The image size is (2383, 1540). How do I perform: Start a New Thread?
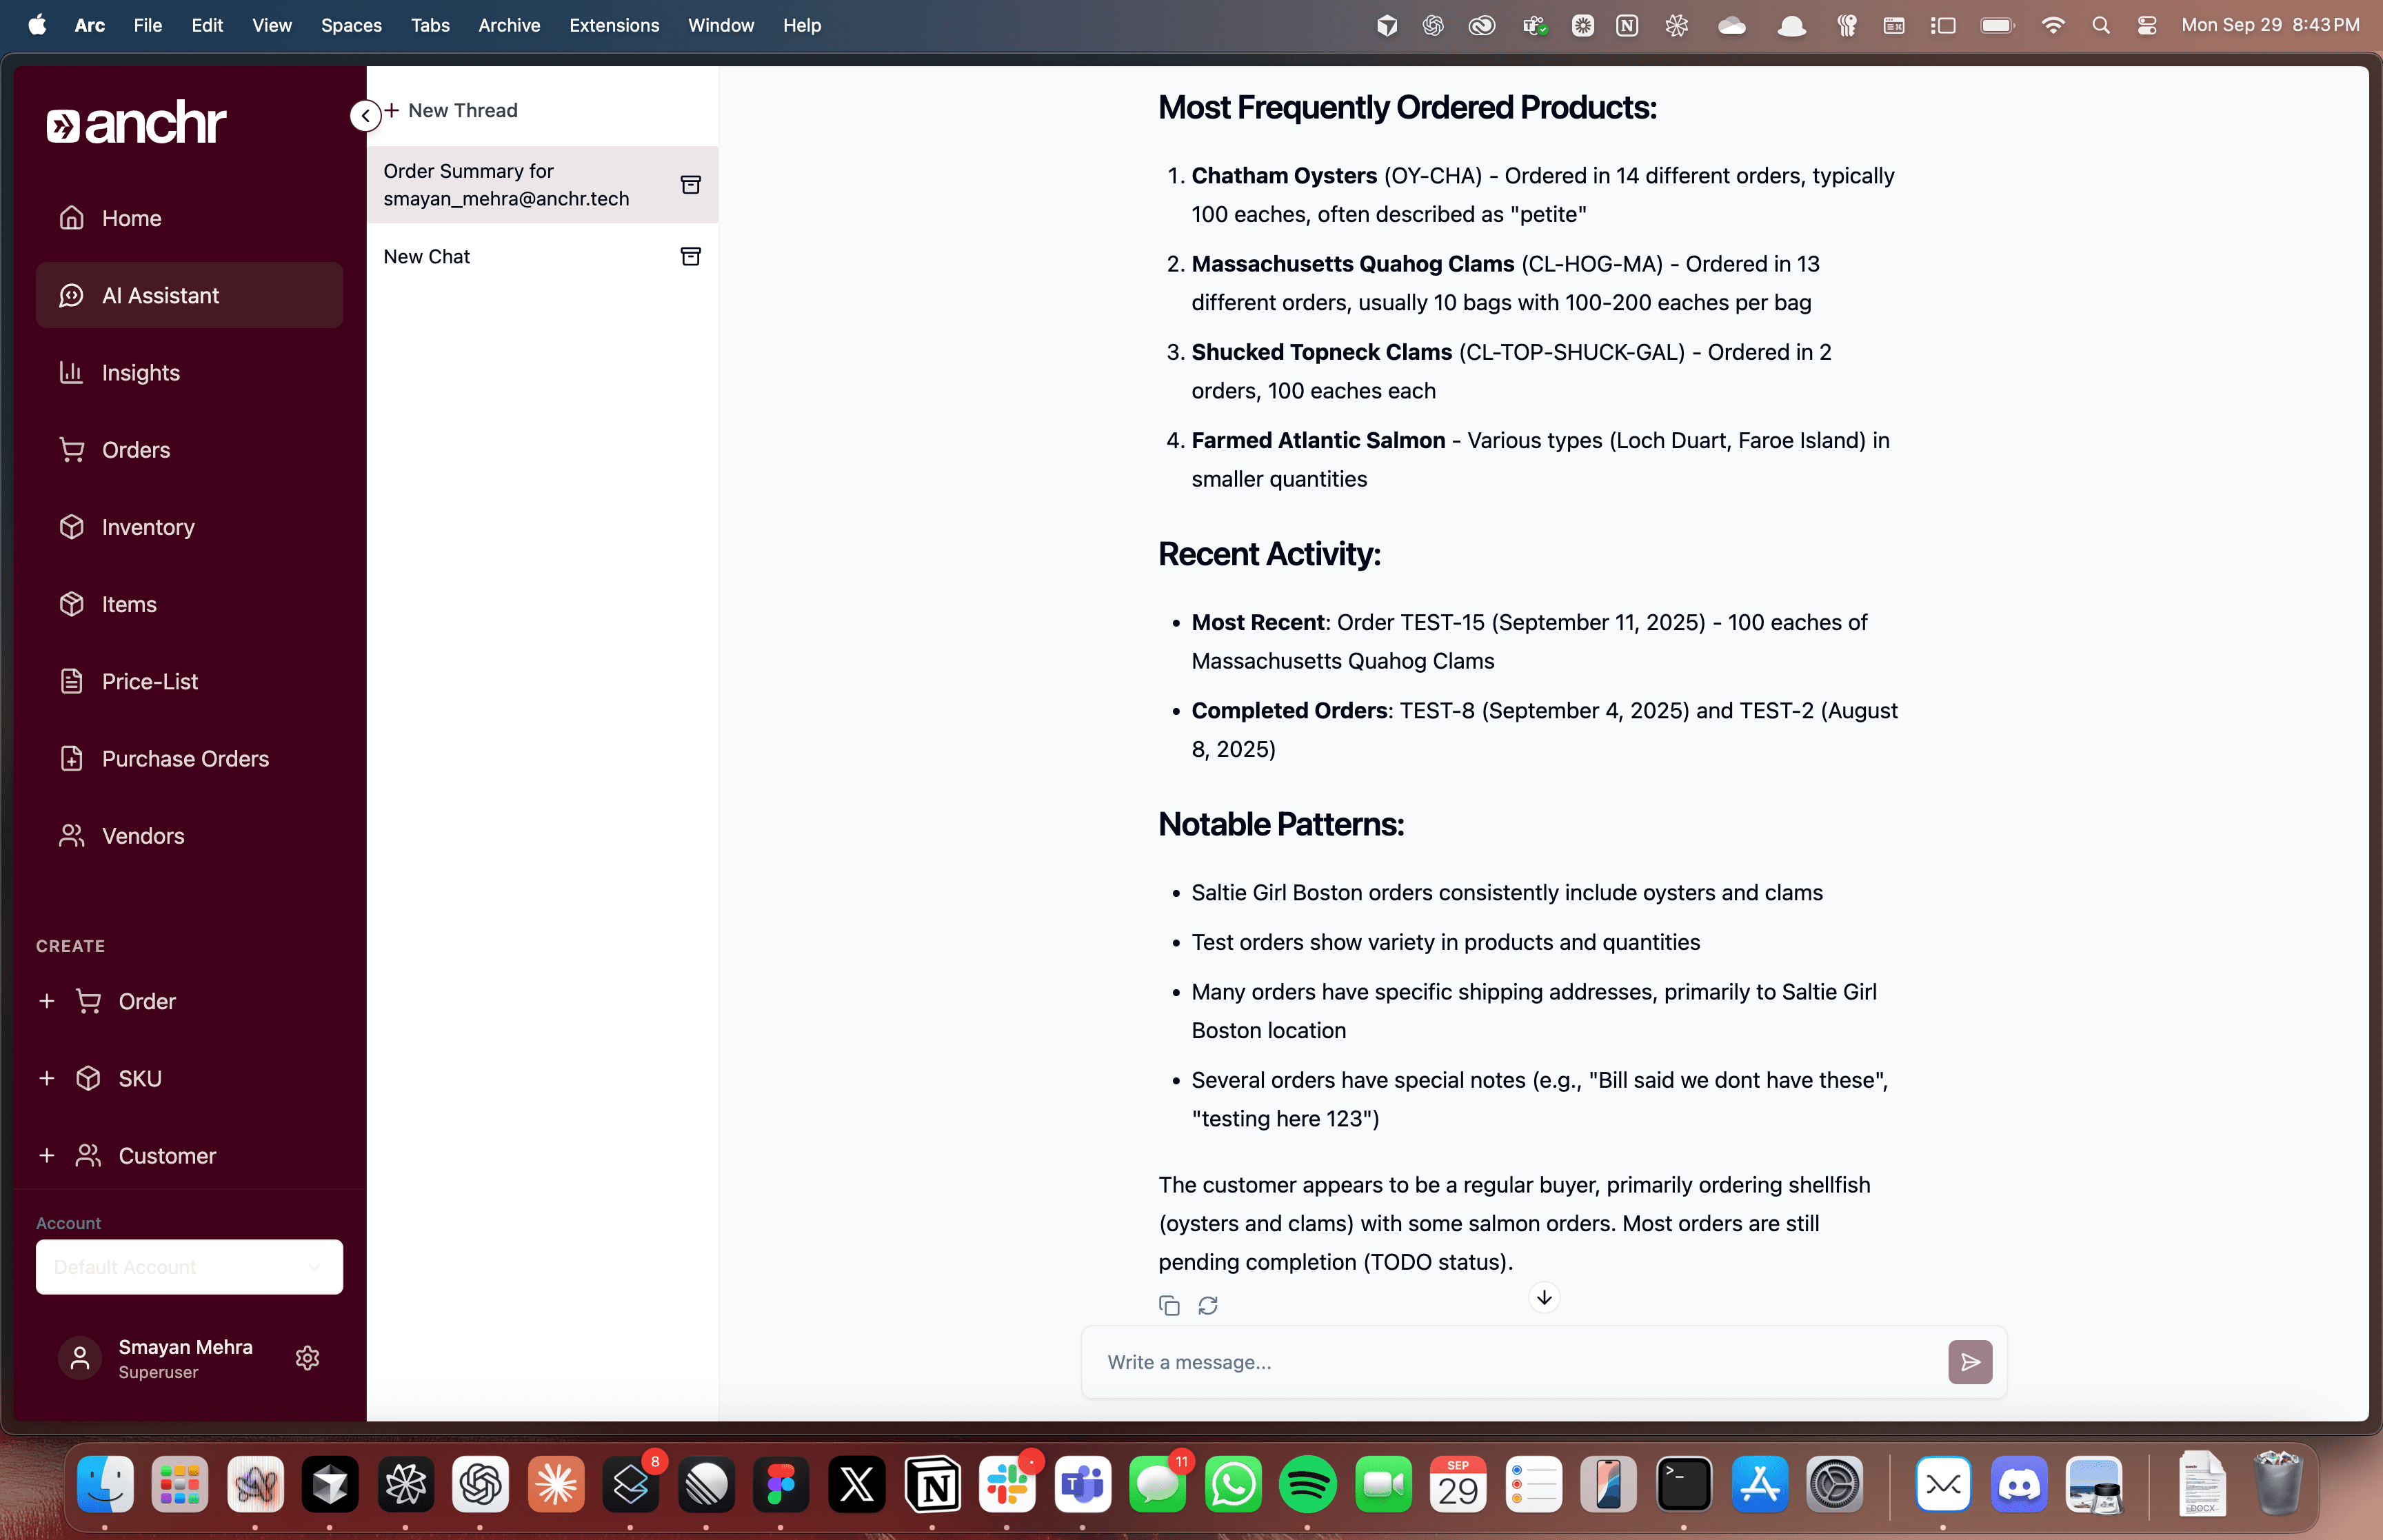(x=452, y=111)
